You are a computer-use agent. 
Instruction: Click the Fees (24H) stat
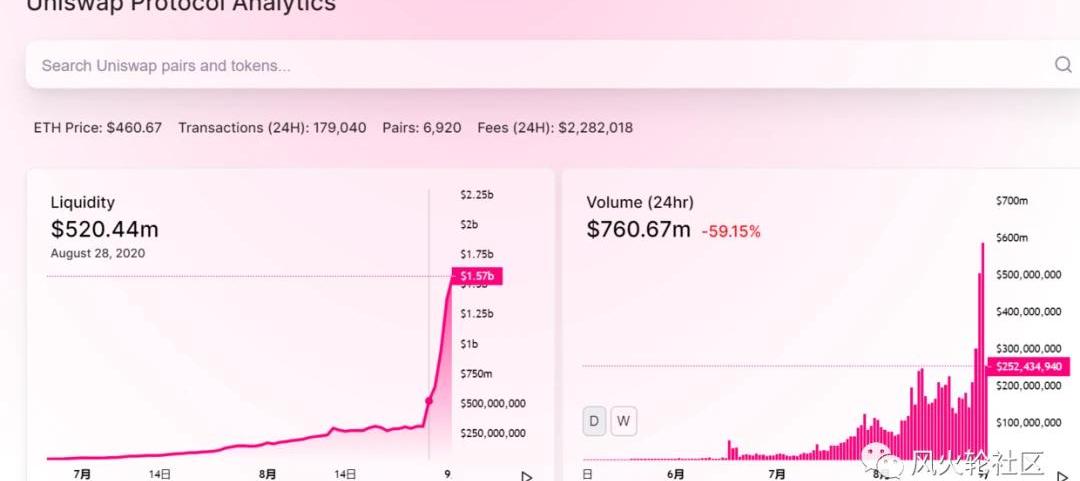[x=555, y=128]
